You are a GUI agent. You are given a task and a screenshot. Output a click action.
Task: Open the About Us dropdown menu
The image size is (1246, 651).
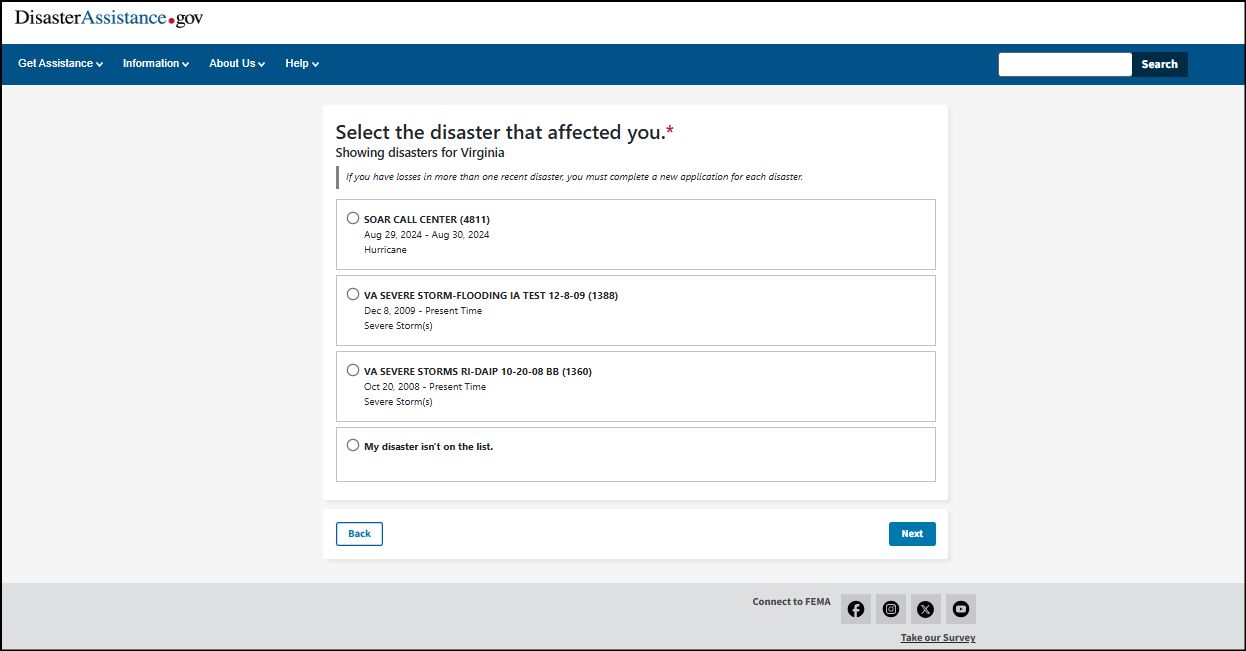pyautogui.click(x=236, y=64)
